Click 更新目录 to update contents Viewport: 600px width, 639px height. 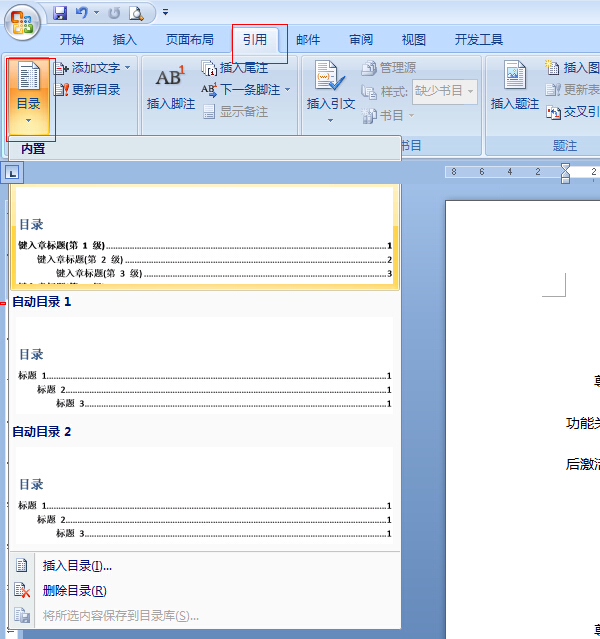(88, 90)
